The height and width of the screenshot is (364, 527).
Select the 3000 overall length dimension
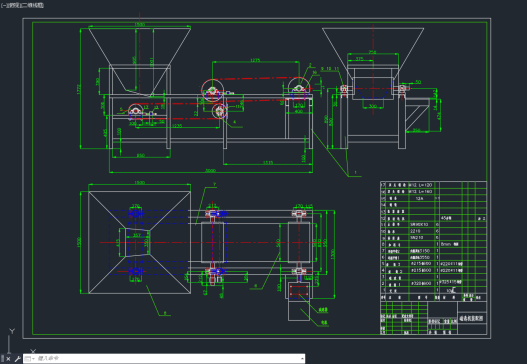coord(210,171)
